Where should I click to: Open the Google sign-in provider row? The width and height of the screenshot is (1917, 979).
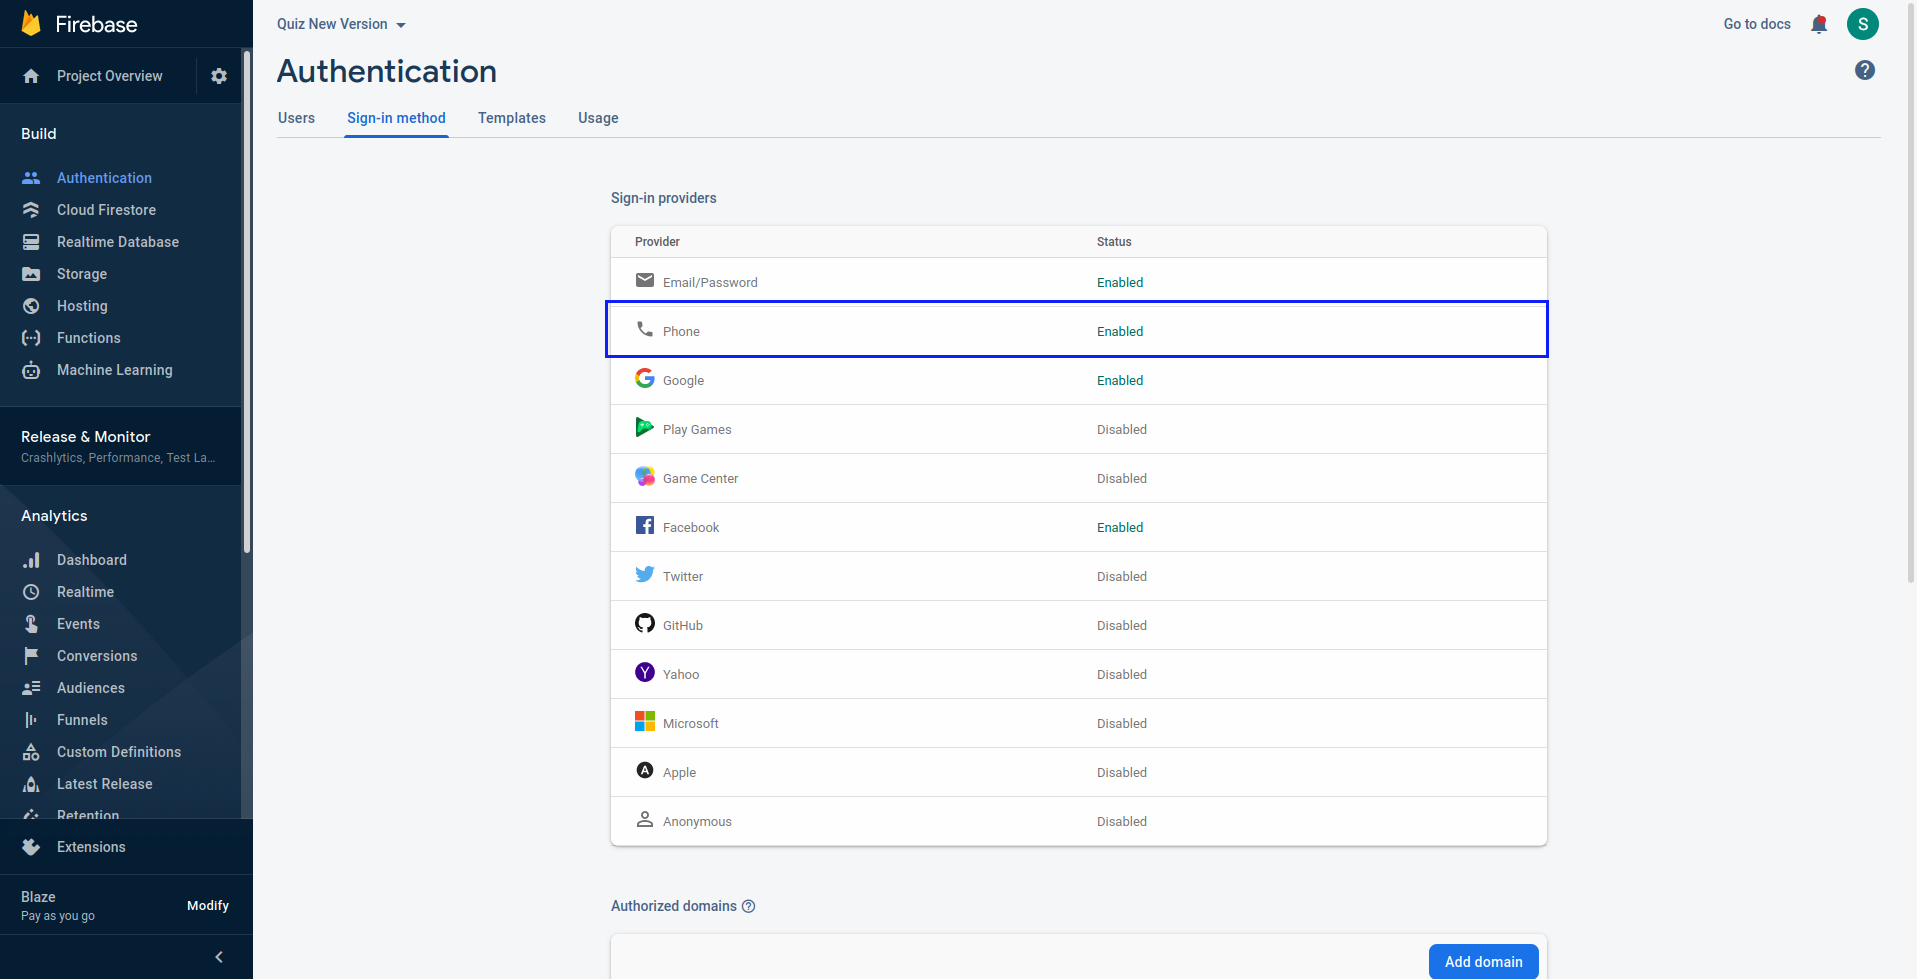(1079, 380)
